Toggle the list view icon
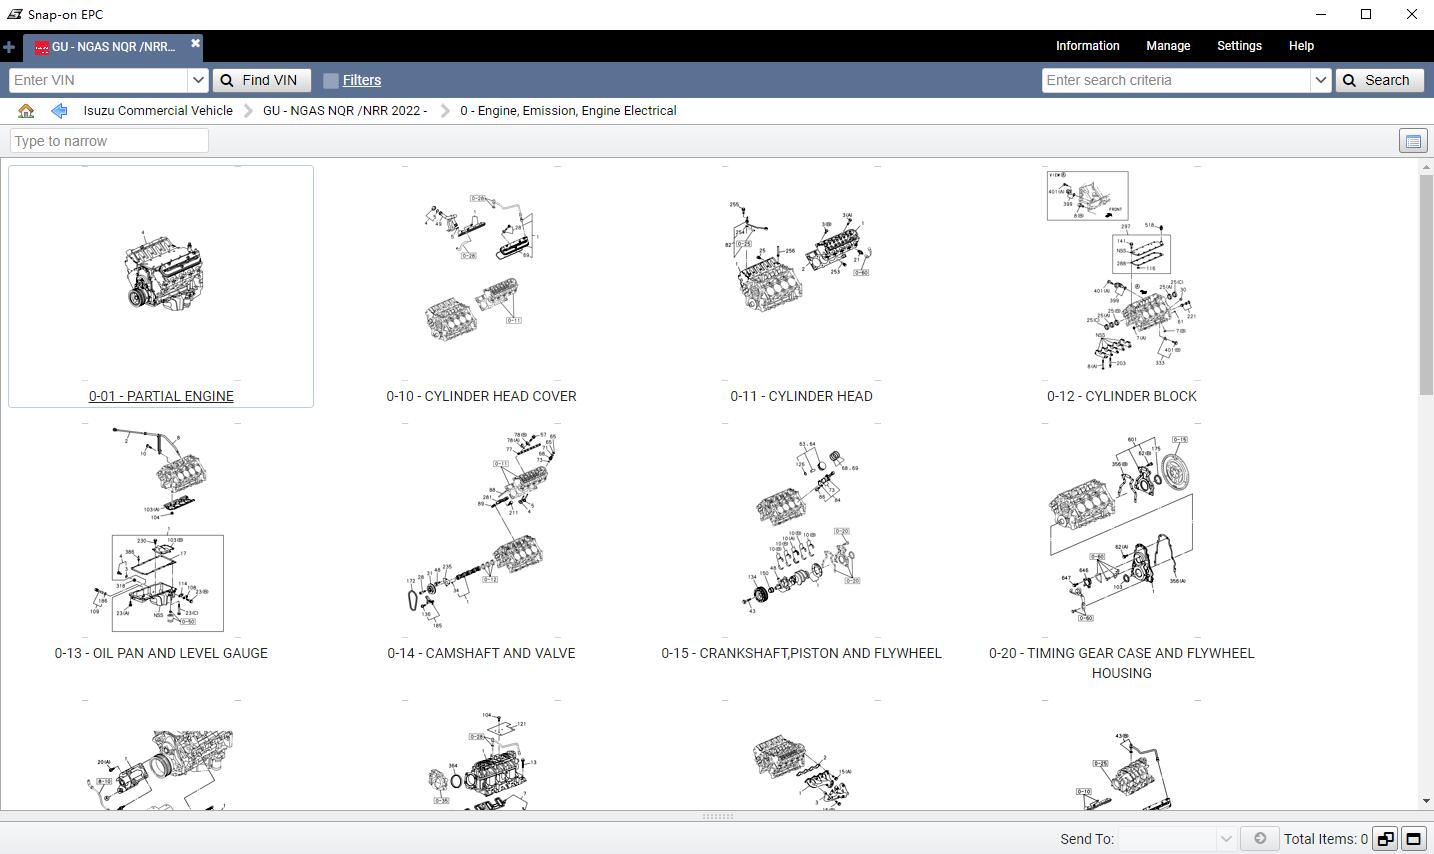This screenshot has height=854, width=1434. click(x=1413, y=141)
